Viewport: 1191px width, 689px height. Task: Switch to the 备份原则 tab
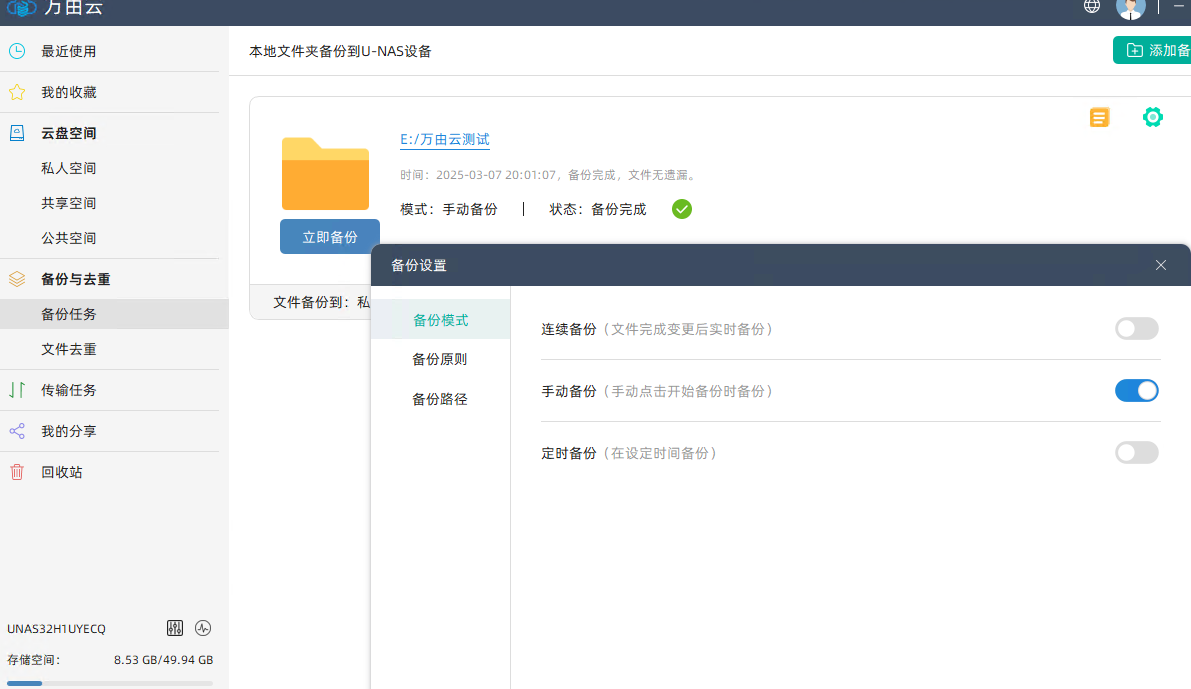[x=440, y=359]
